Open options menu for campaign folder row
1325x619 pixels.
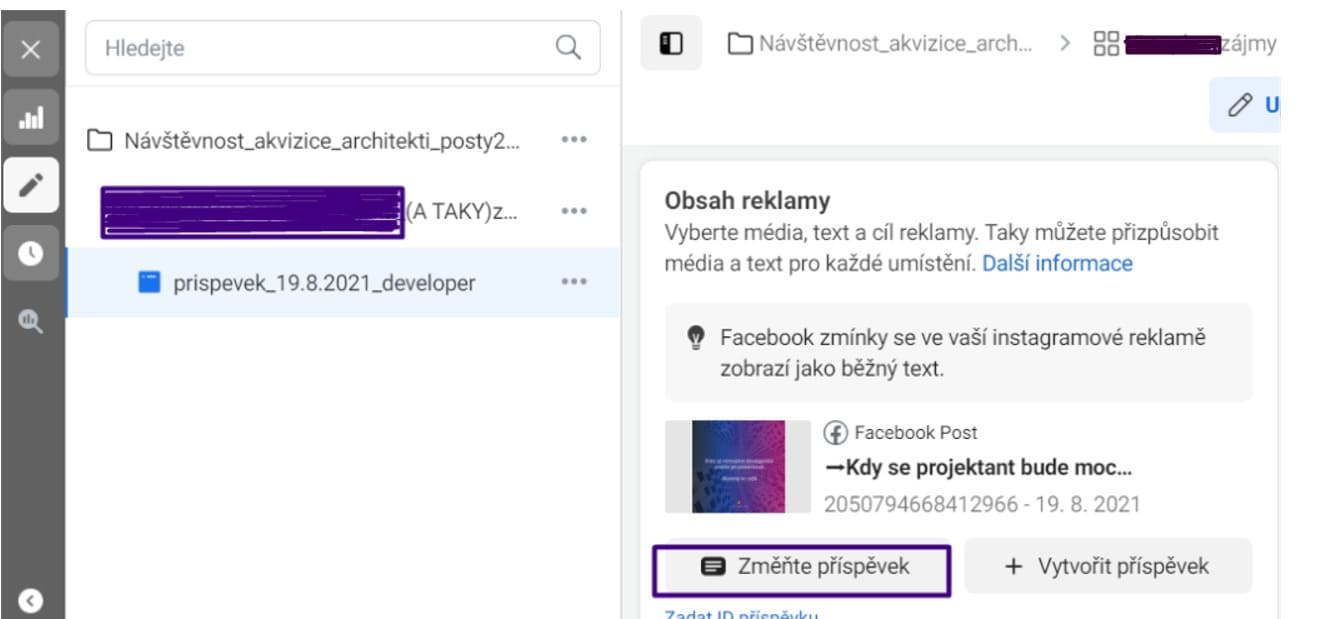click(x=574, y=140)
